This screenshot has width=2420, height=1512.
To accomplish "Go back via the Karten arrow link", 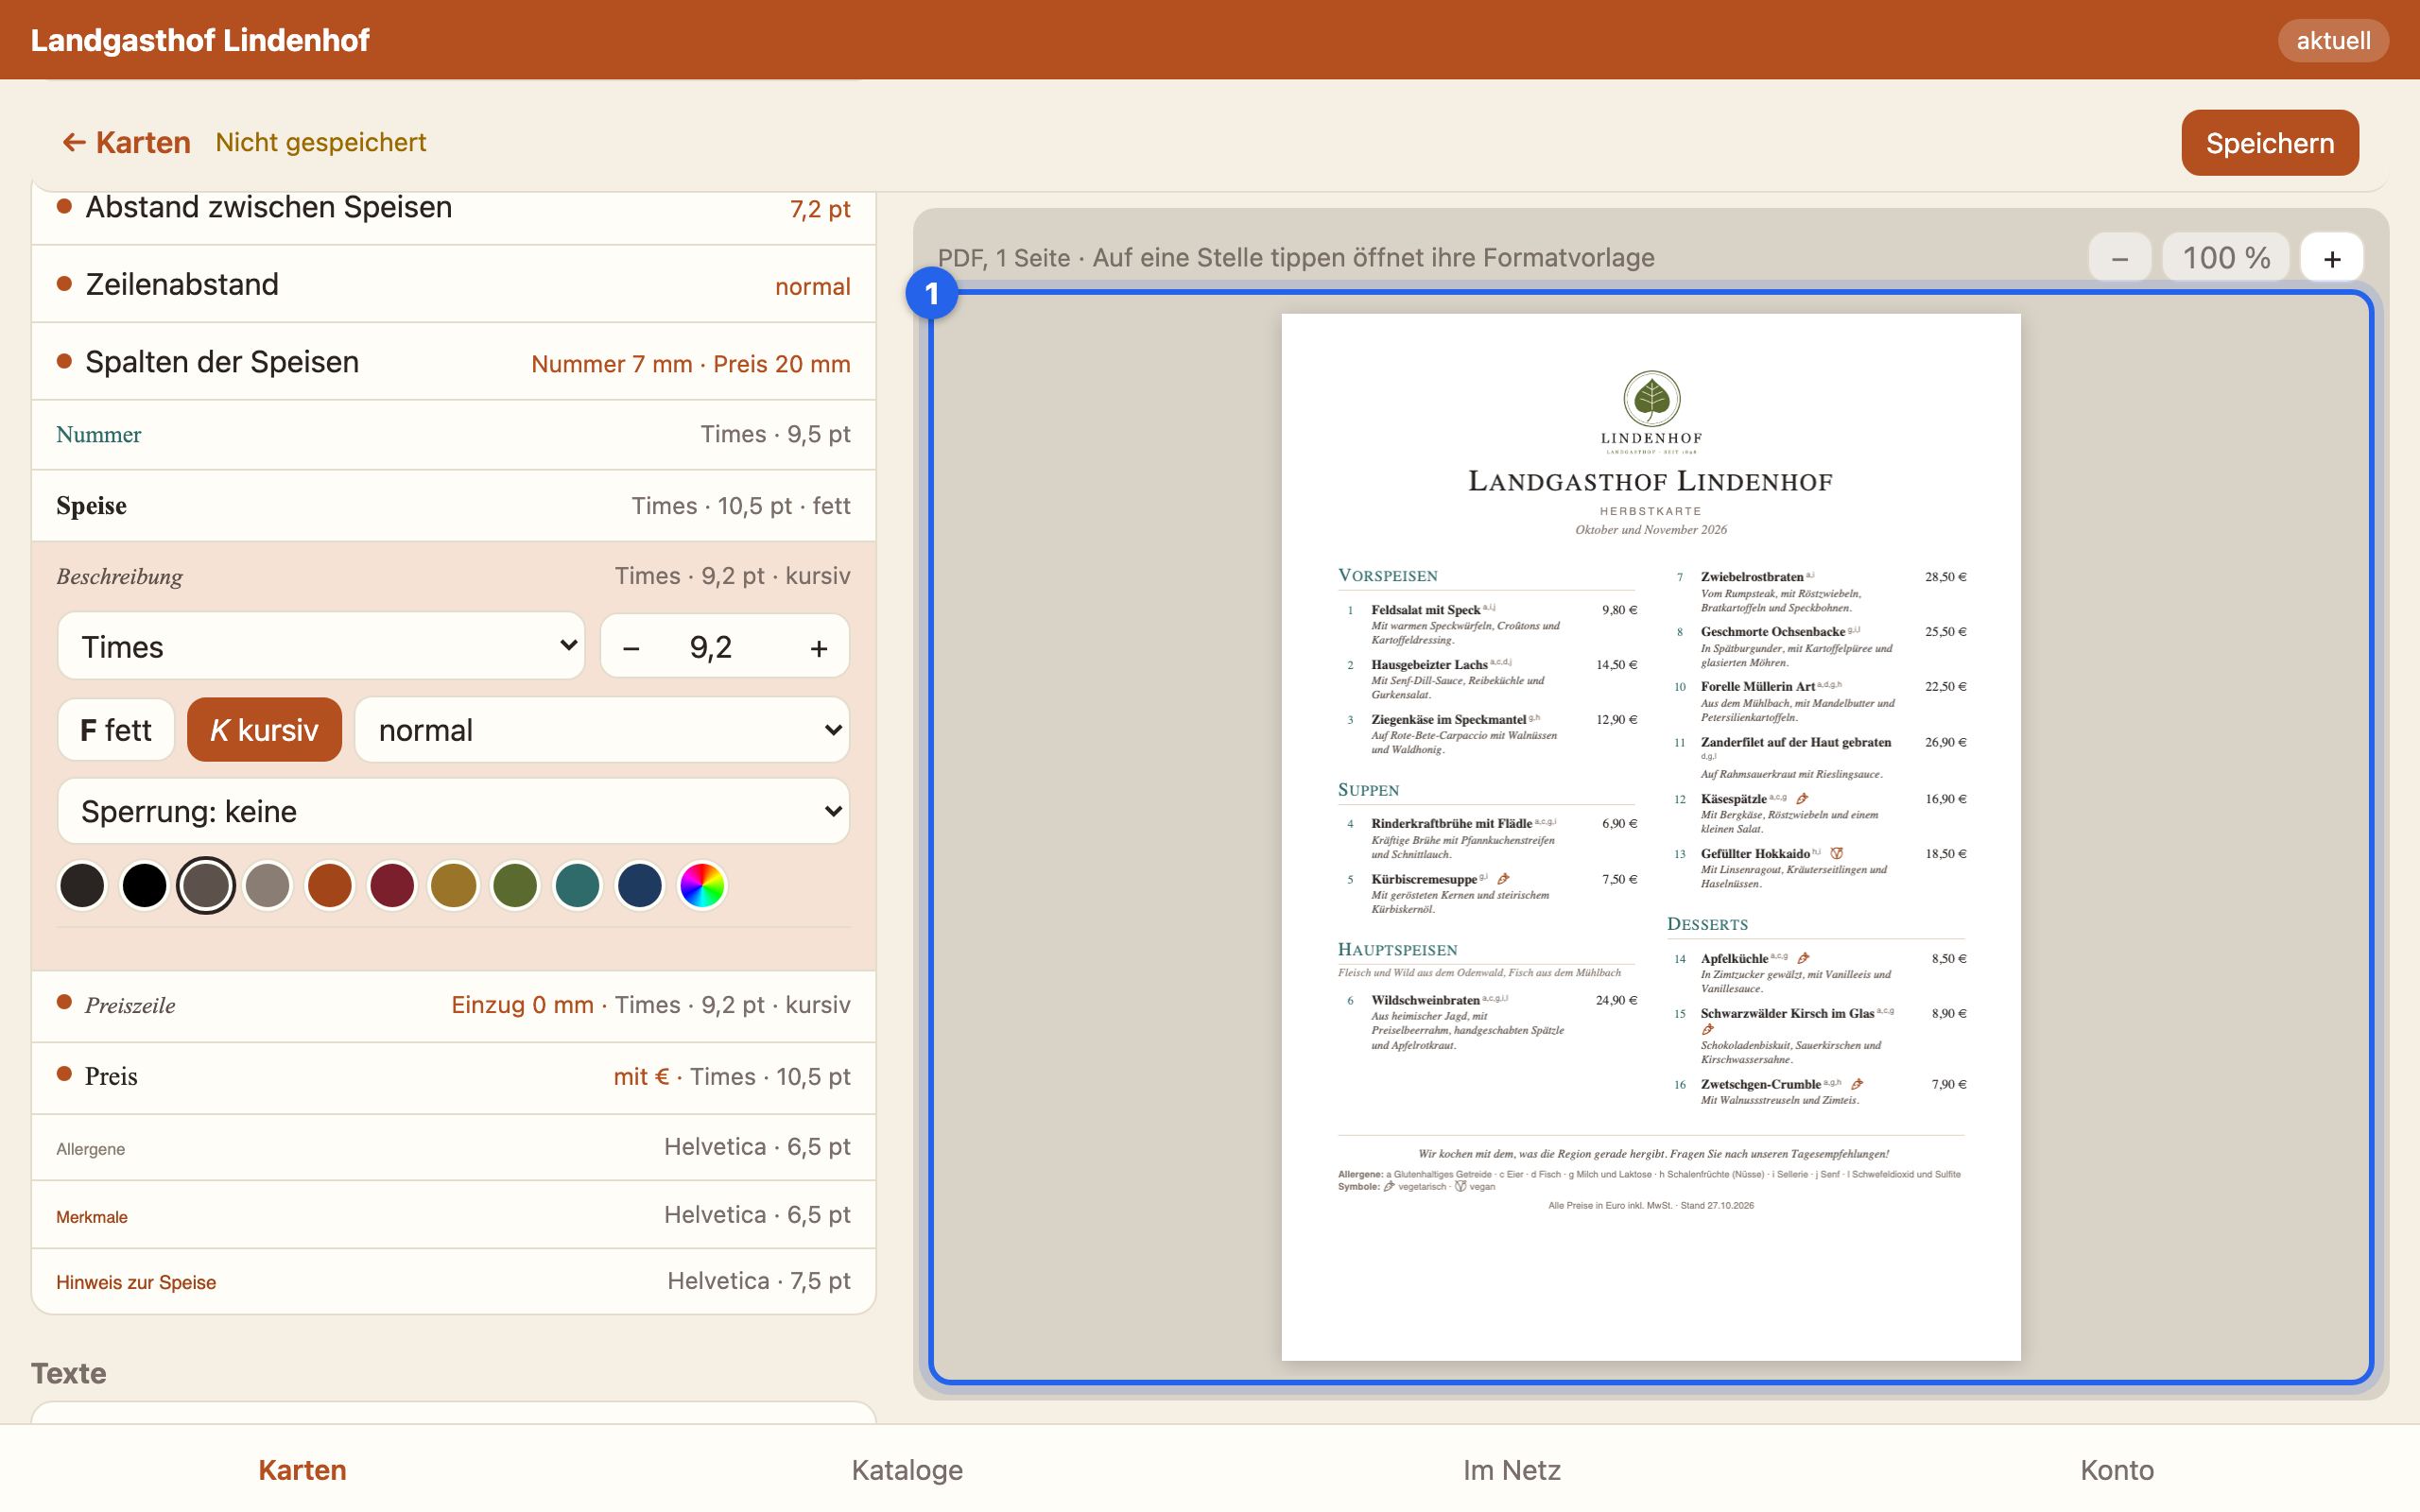I will point(126,143).
